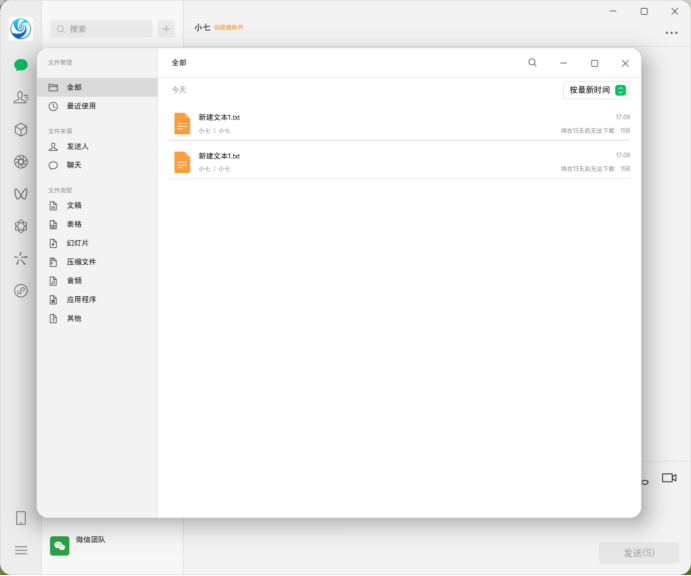Click the first 新建文本1.txt file icon
Image resolution: width=691 pixels, height=576 pixels.
[x=182, y=123]
